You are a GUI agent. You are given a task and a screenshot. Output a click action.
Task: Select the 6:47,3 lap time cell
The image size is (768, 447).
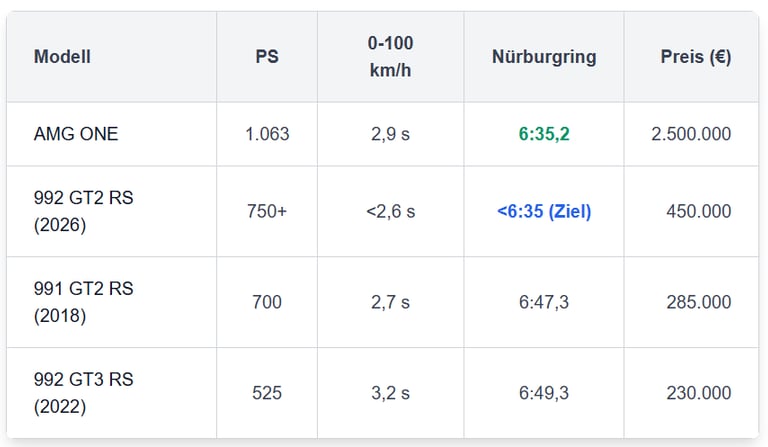pos(544,302)
